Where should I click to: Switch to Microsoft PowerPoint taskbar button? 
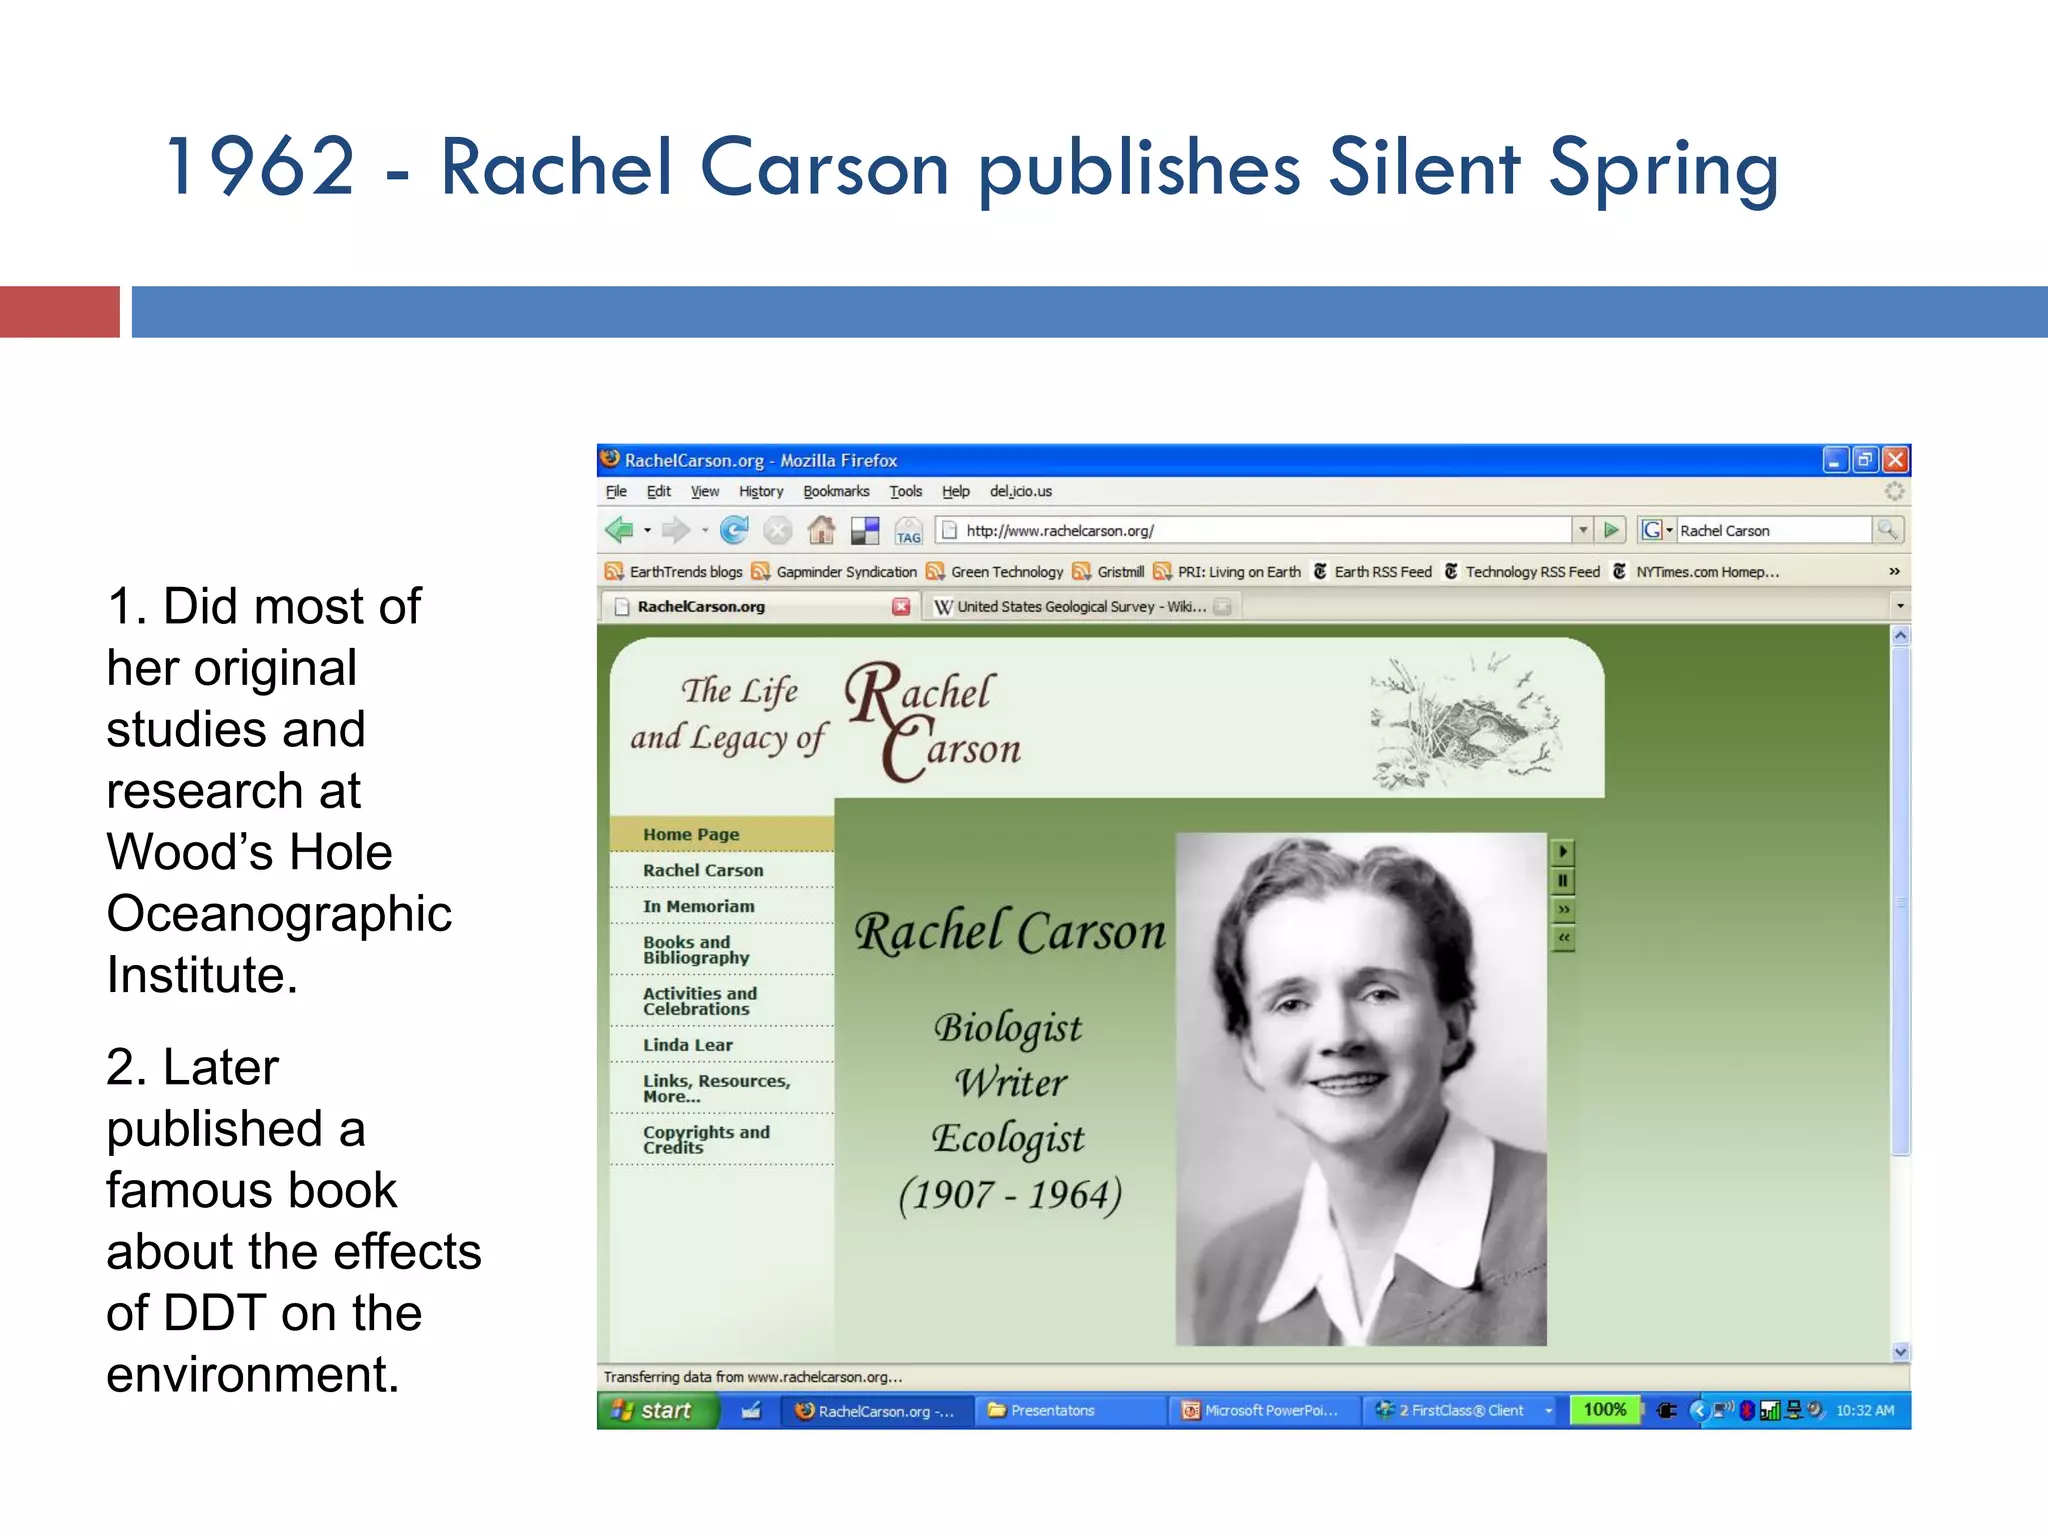coord(1263,1411)
